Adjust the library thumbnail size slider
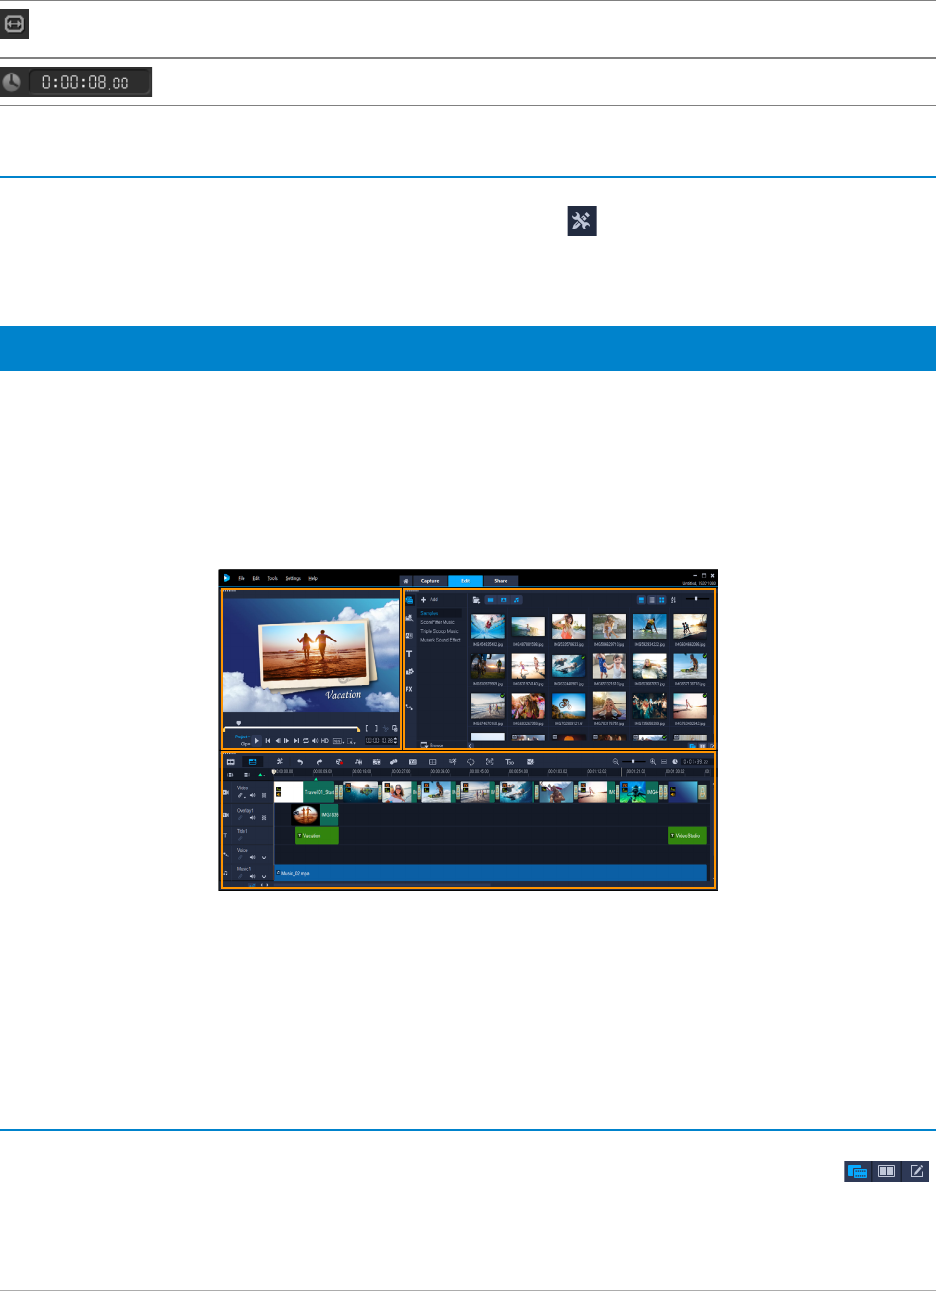 pos(698,598)
